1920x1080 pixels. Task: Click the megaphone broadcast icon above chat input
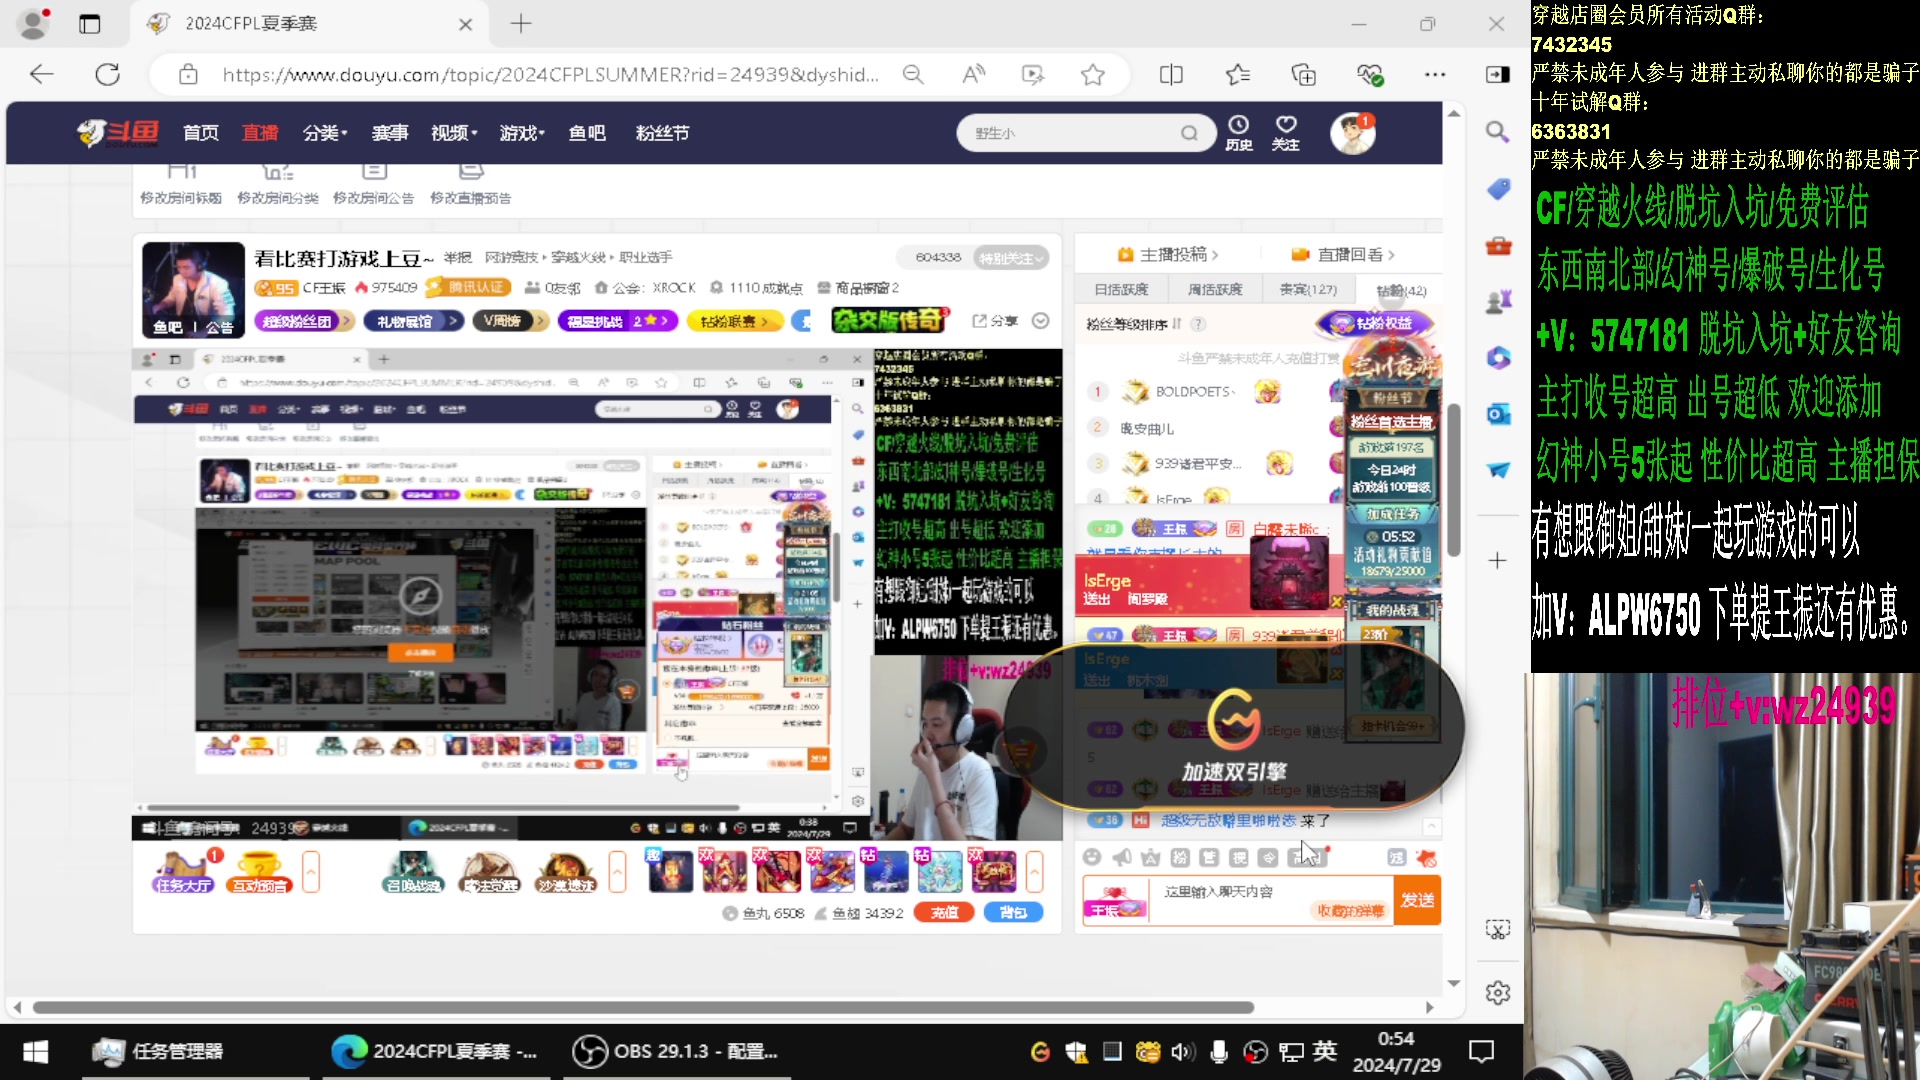(1121, 857)
